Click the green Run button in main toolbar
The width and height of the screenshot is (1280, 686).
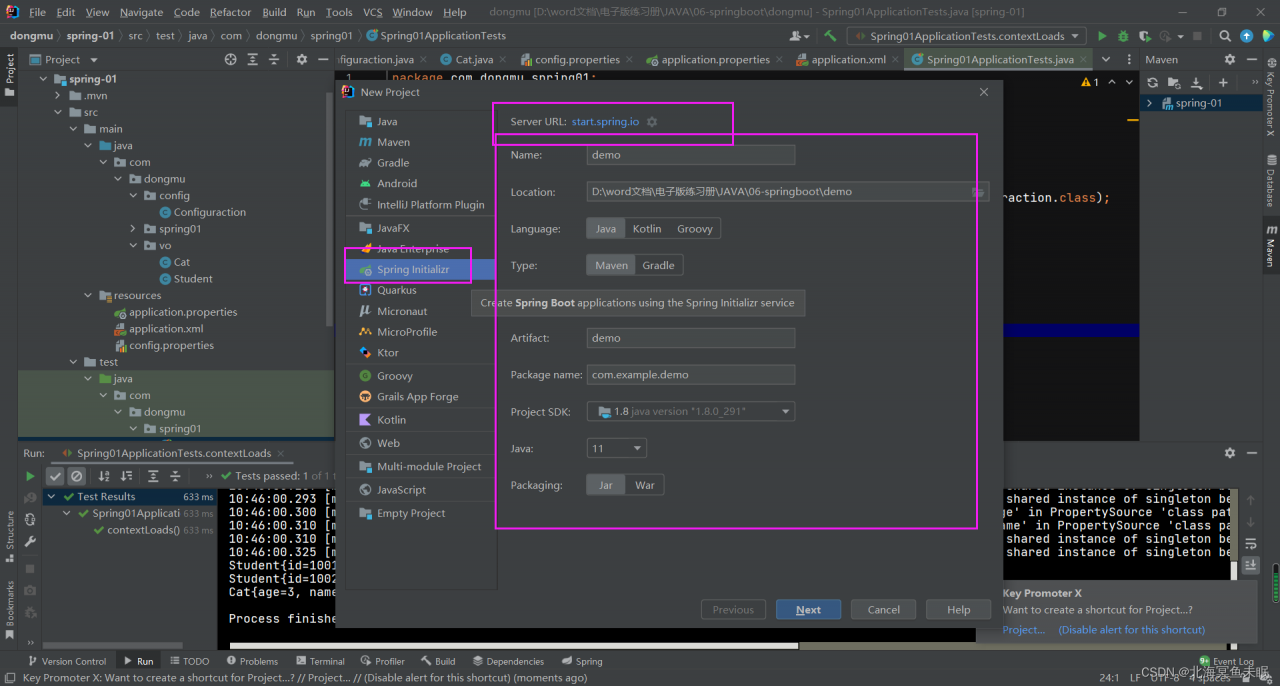pos(1102,36)
